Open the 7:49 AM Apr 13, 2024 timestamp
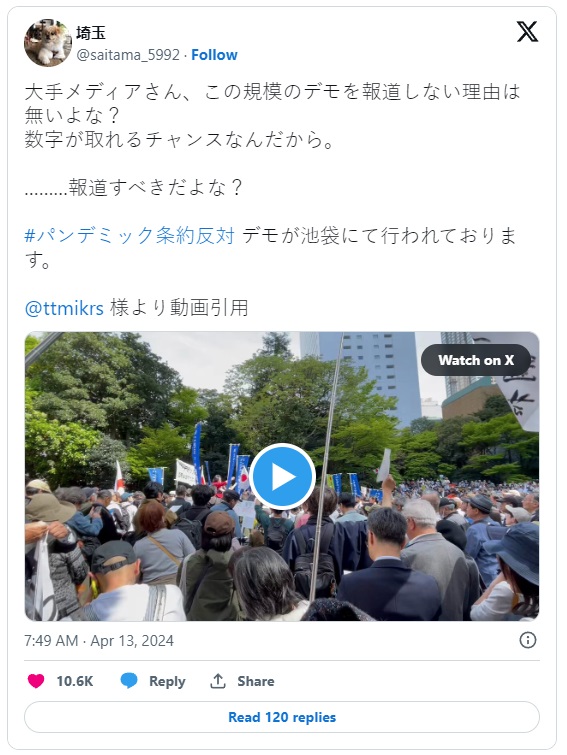This screenshot has height=755, width=567. (x=99, y=640)
